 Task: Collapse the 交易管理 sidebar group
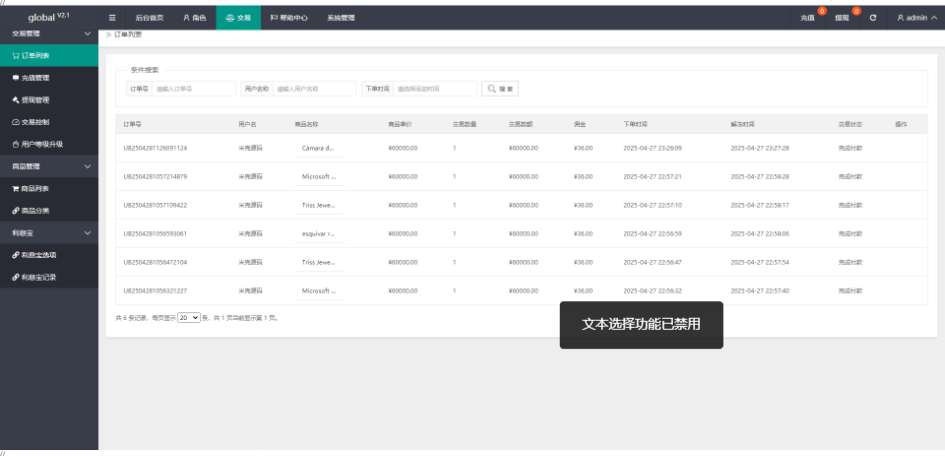pos(48,34)
